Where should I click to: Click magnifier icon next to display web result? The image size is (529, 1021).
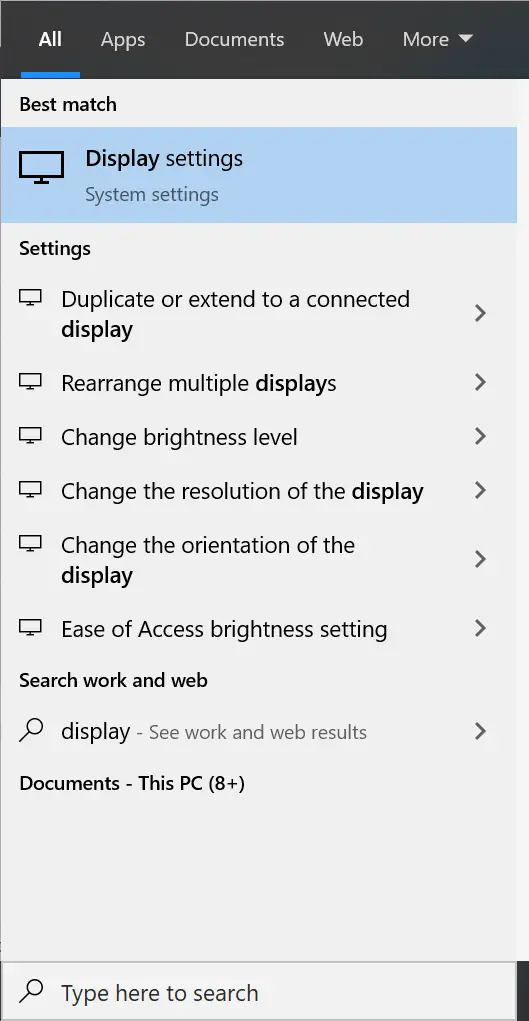[x=31, y=731]
